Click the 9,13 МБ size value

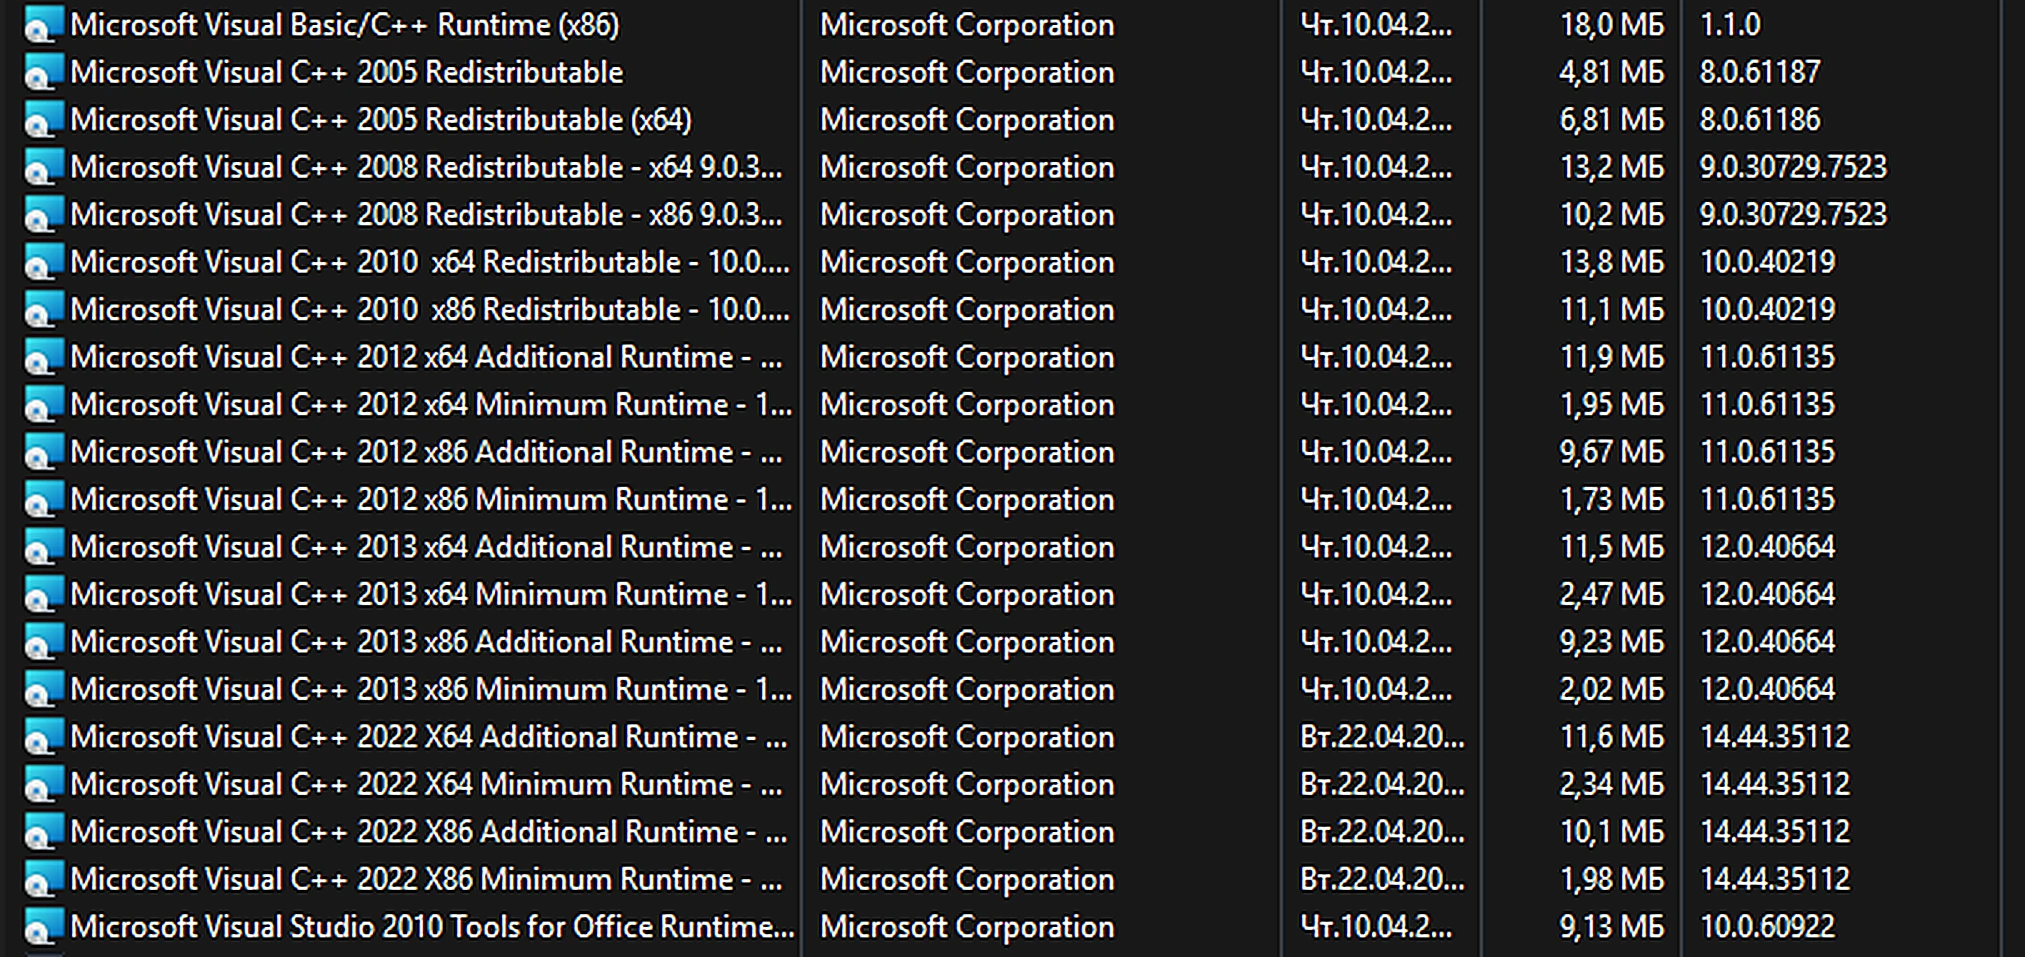coord(1612,927)
